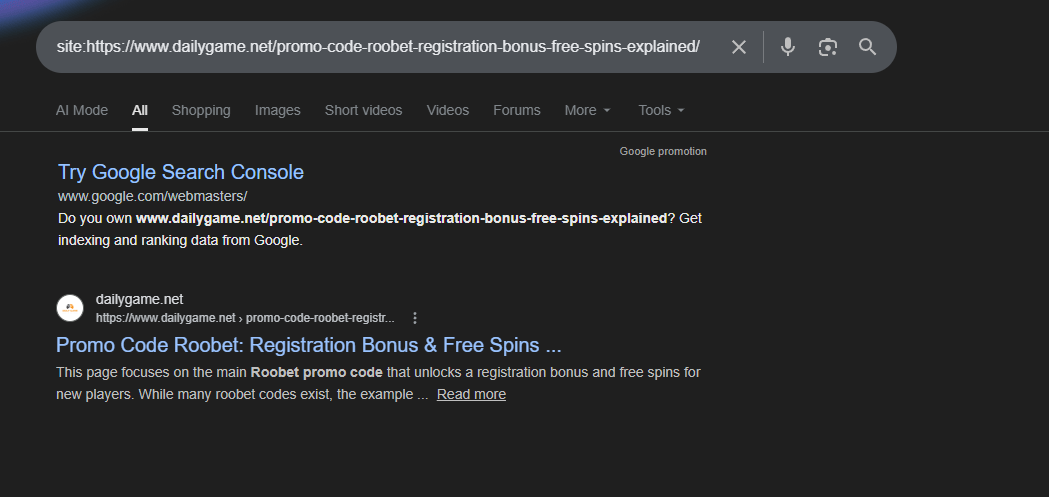
Task: Open the Short videos tab
Action: click(x=363, y=110)
